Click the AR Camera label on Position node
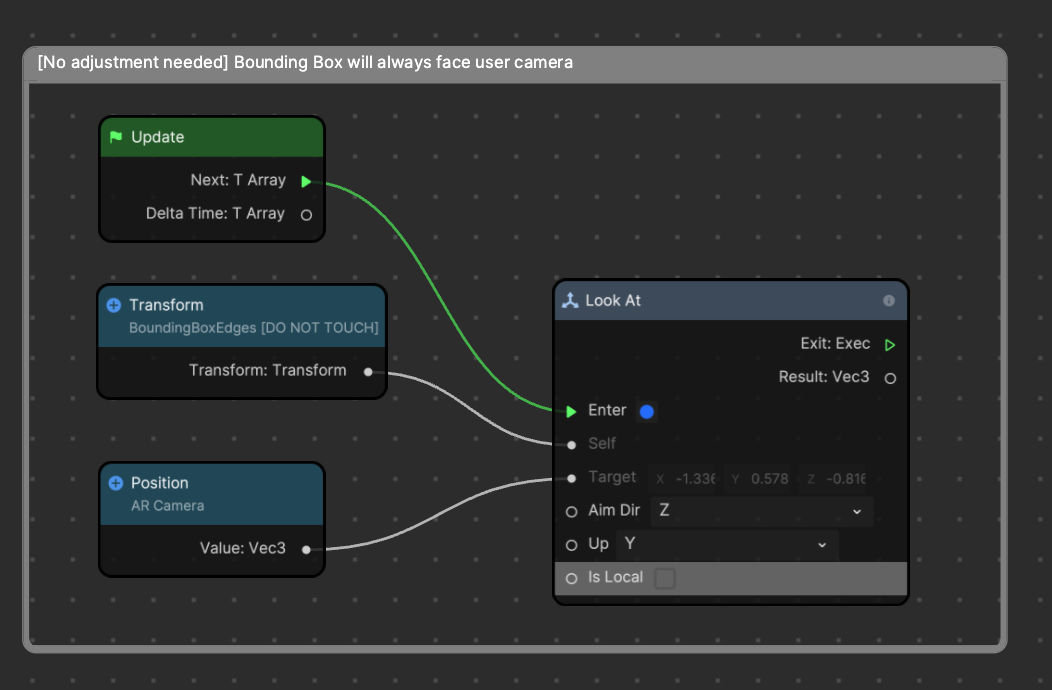The width and height of the screenshot is (1052, 690). 167,506
